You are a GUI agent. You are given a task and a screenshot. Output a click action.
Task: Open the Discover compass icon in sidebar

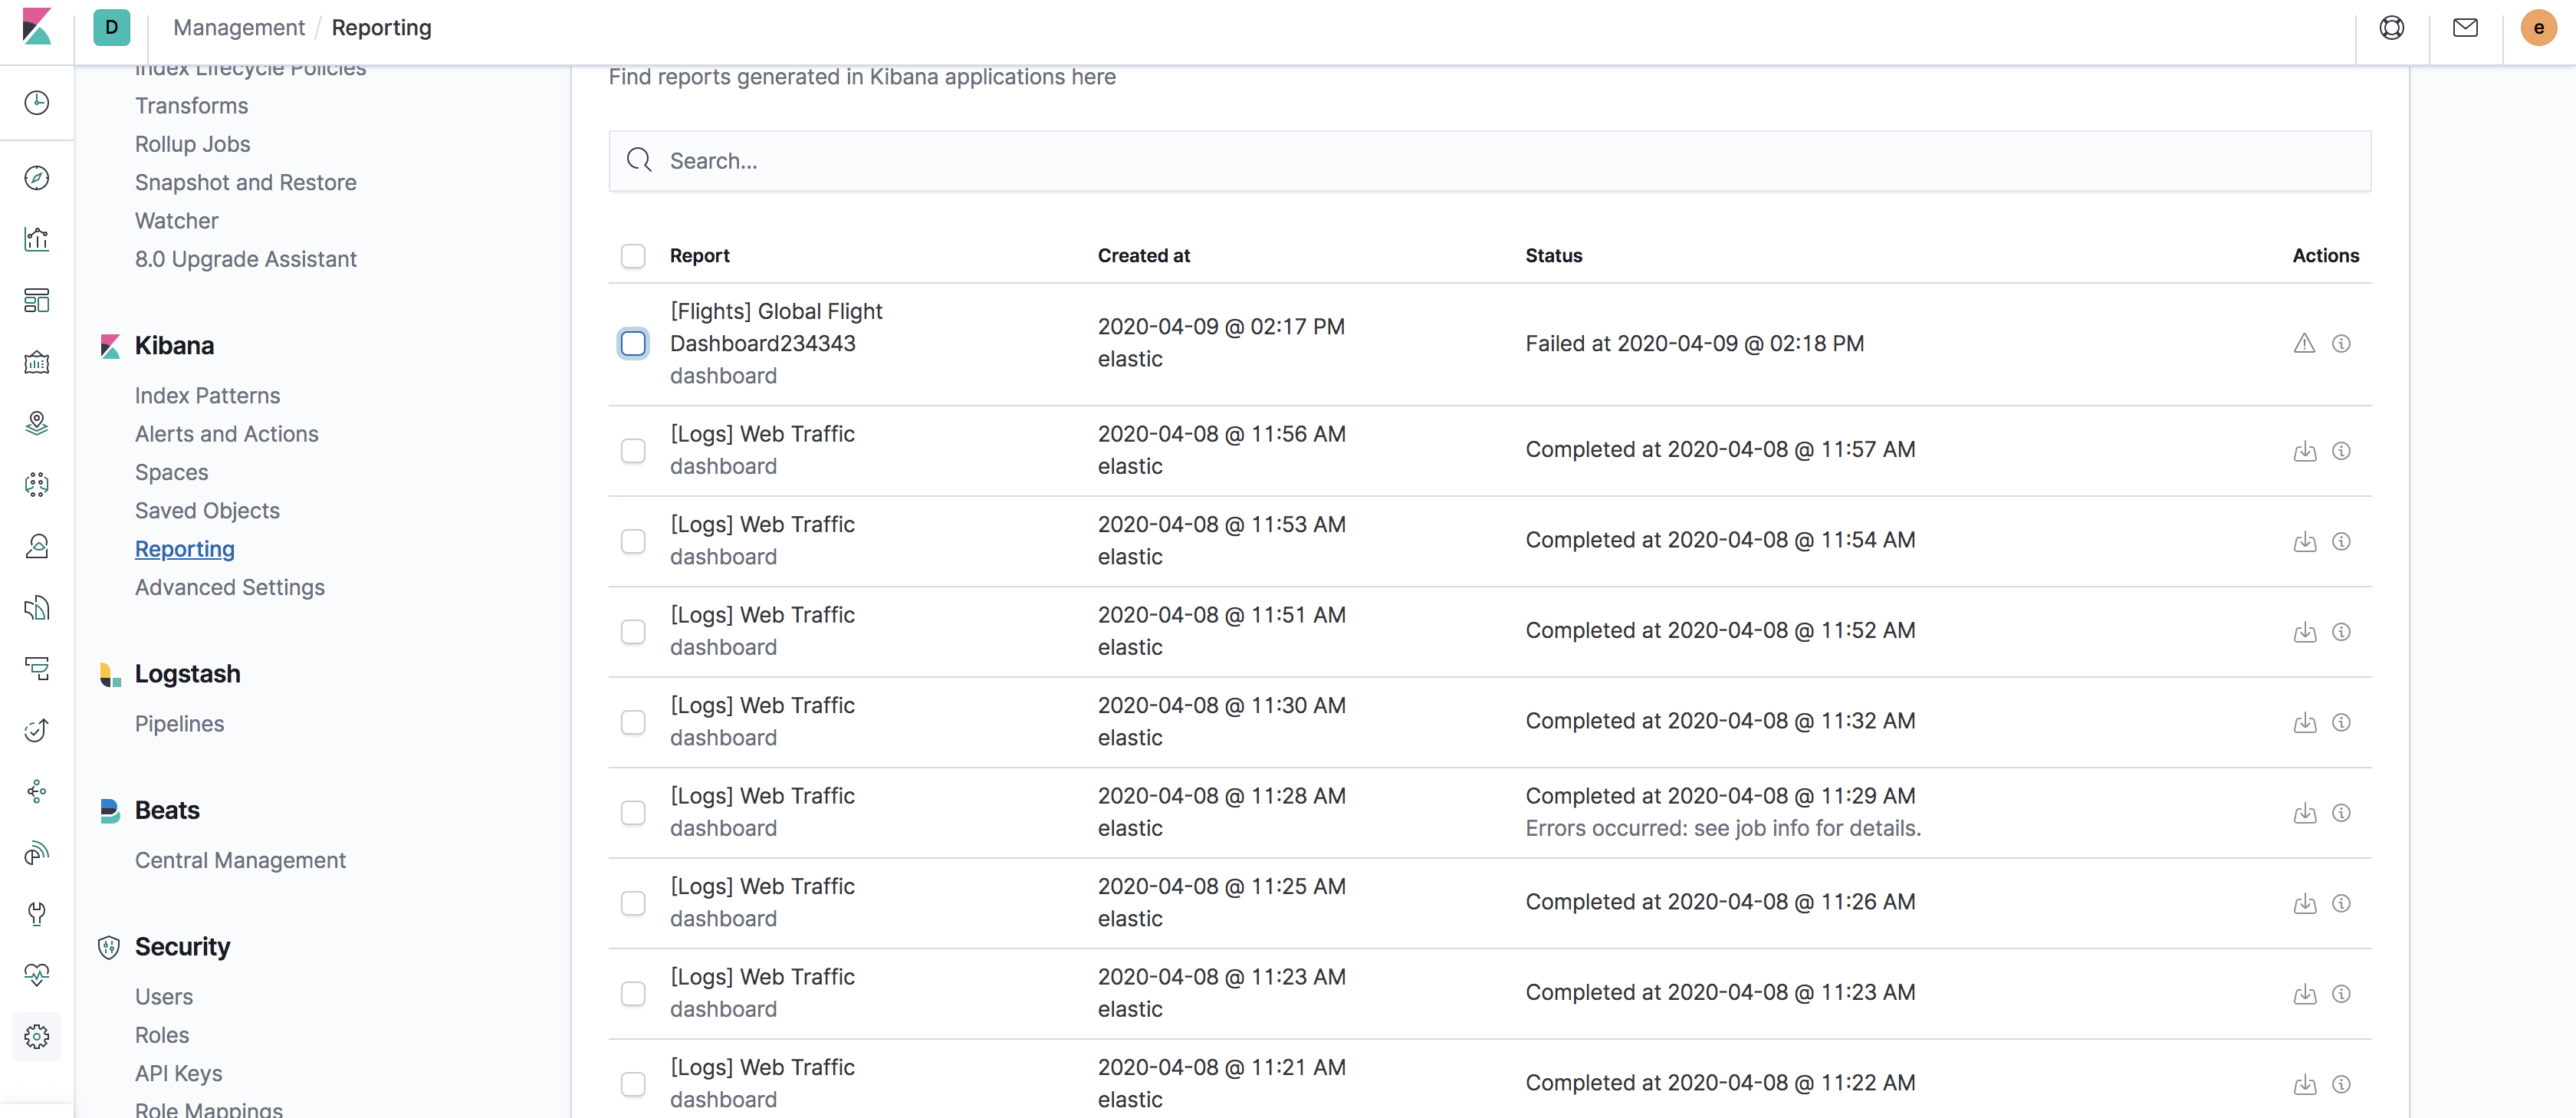click(x=37, y=178)
